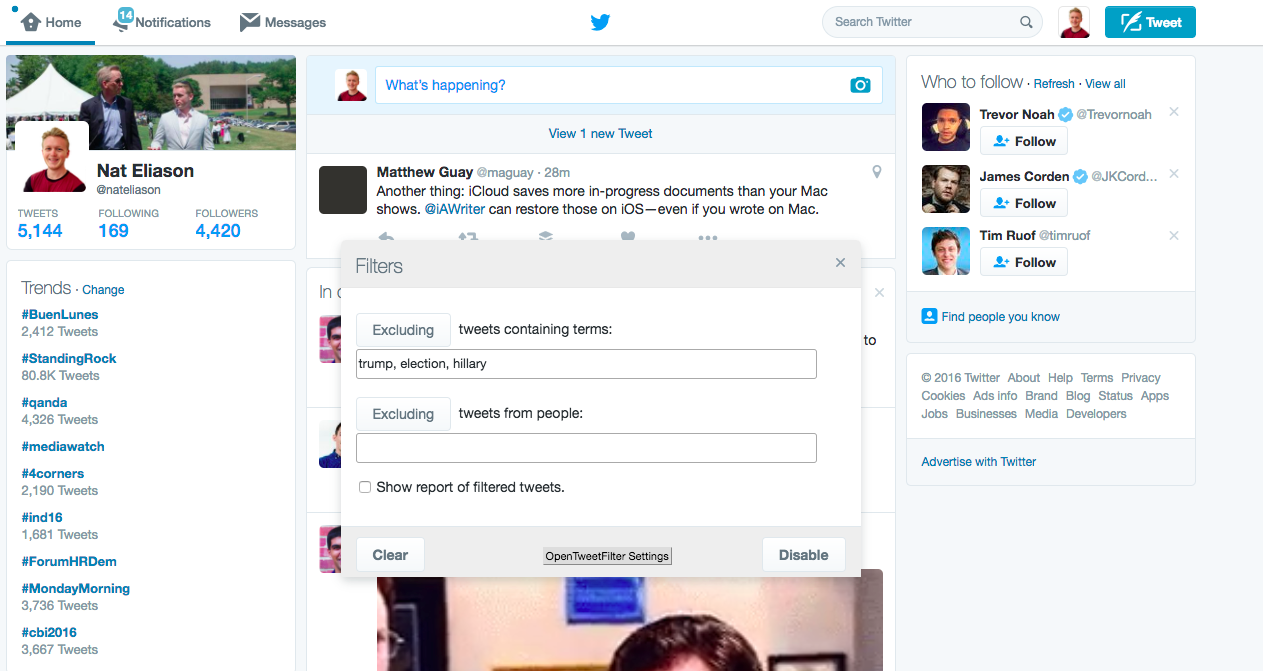Open Notifications with 14 badge
1263x671 pixels.
point(162,22)
